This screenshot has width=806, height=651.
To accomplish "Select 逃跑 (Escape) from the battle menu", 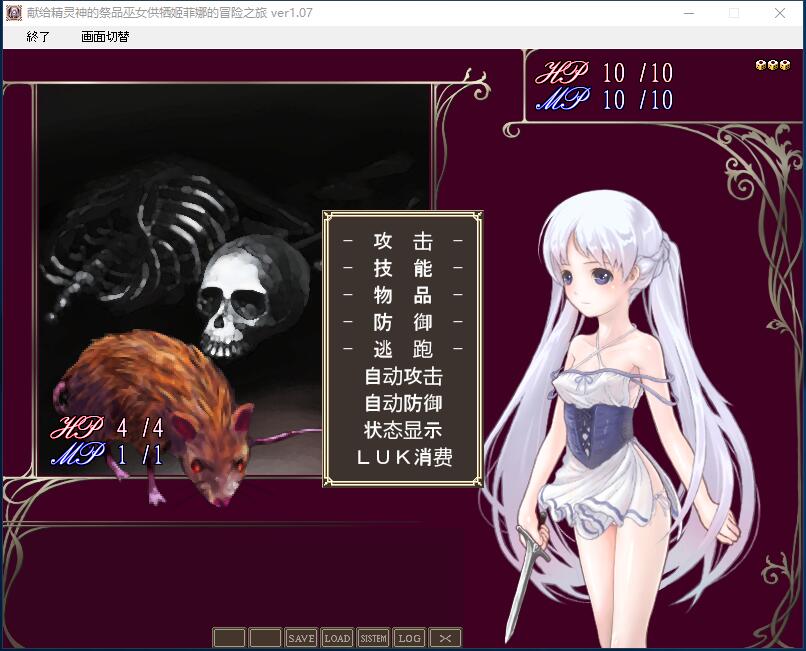I will (x=402, y=350).
